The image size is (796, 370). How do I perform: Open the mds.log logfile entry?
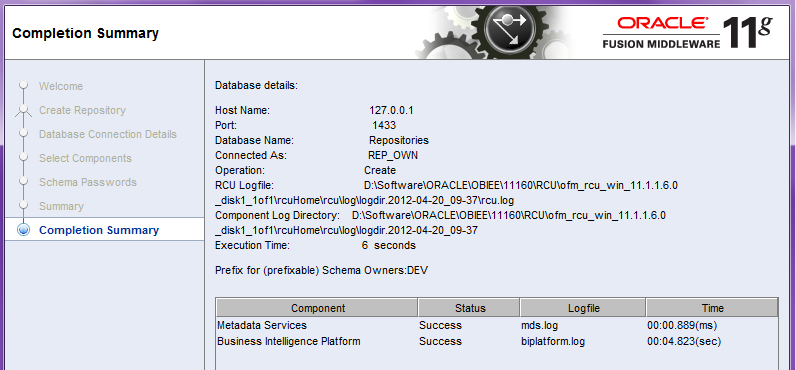(536, 325)
